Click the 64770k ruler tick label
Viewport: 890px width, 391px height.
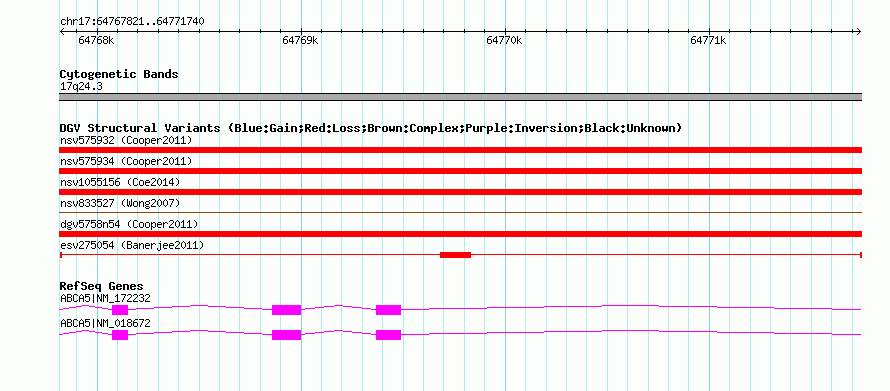pyautogui.click(x=504, y=40)
